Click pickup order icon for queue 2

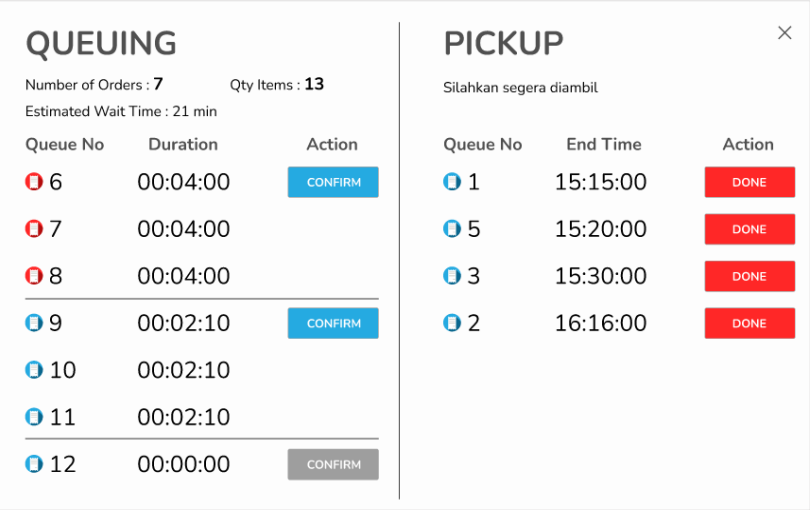click(x=452, y=323)
